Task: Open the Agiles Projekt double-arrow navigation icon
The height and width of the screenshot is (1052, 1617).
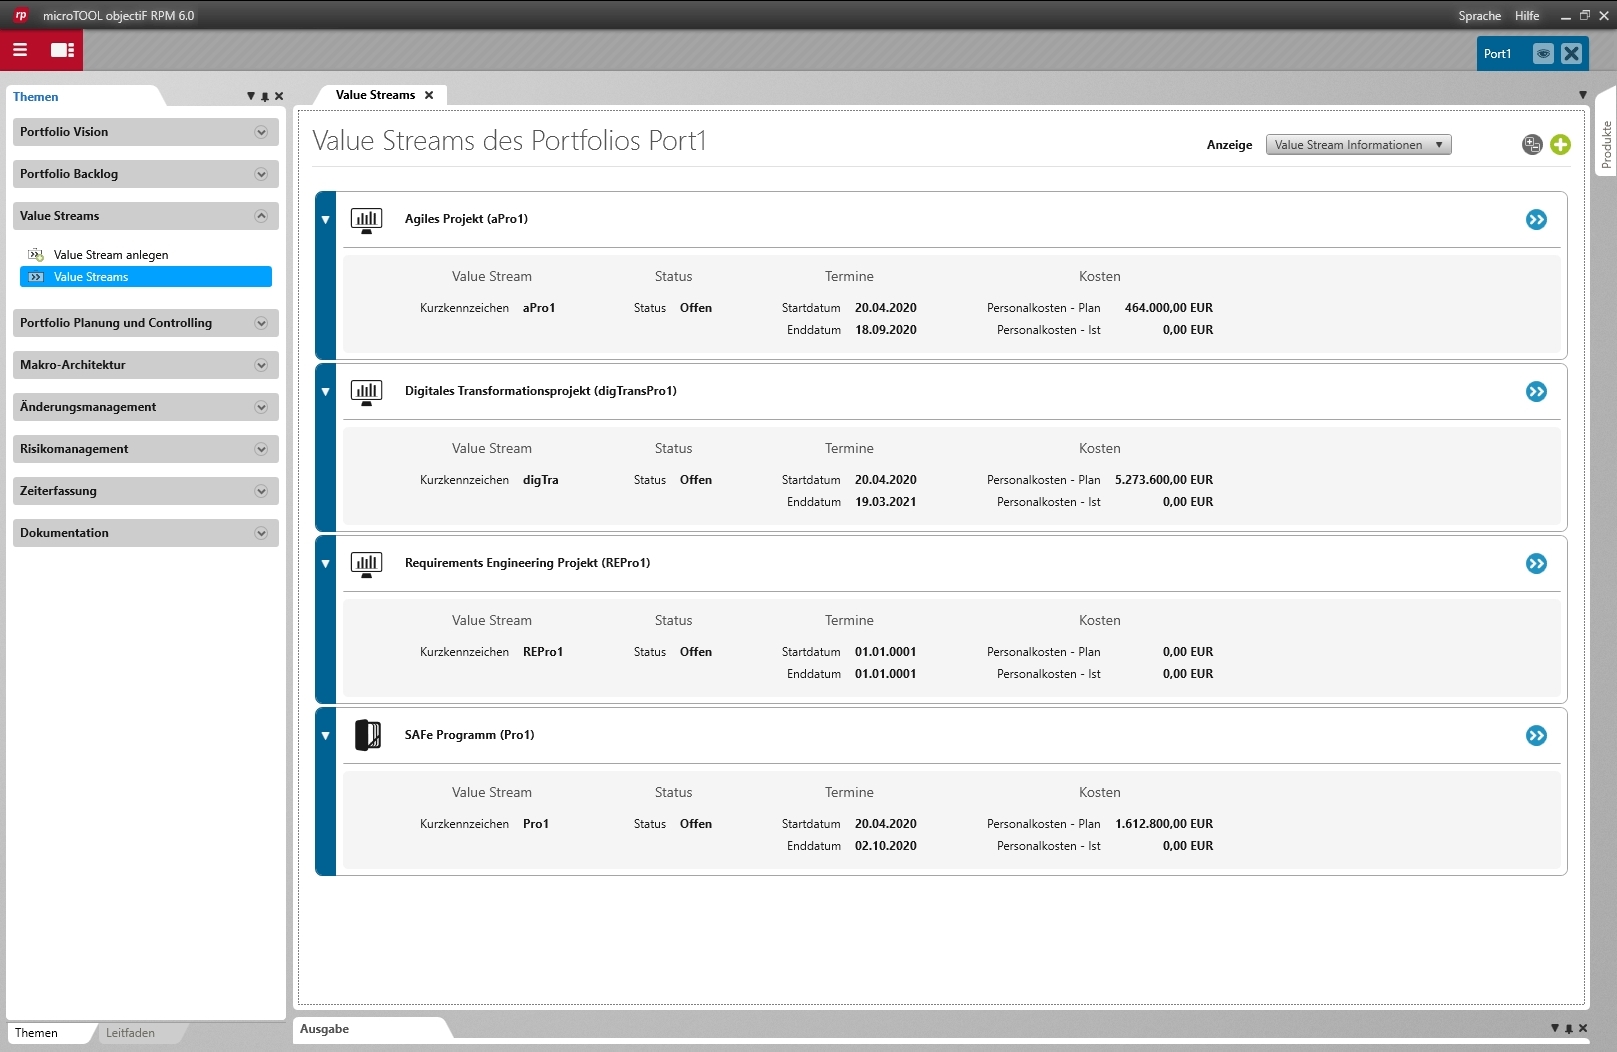Action: click(x=1537, y=220)
